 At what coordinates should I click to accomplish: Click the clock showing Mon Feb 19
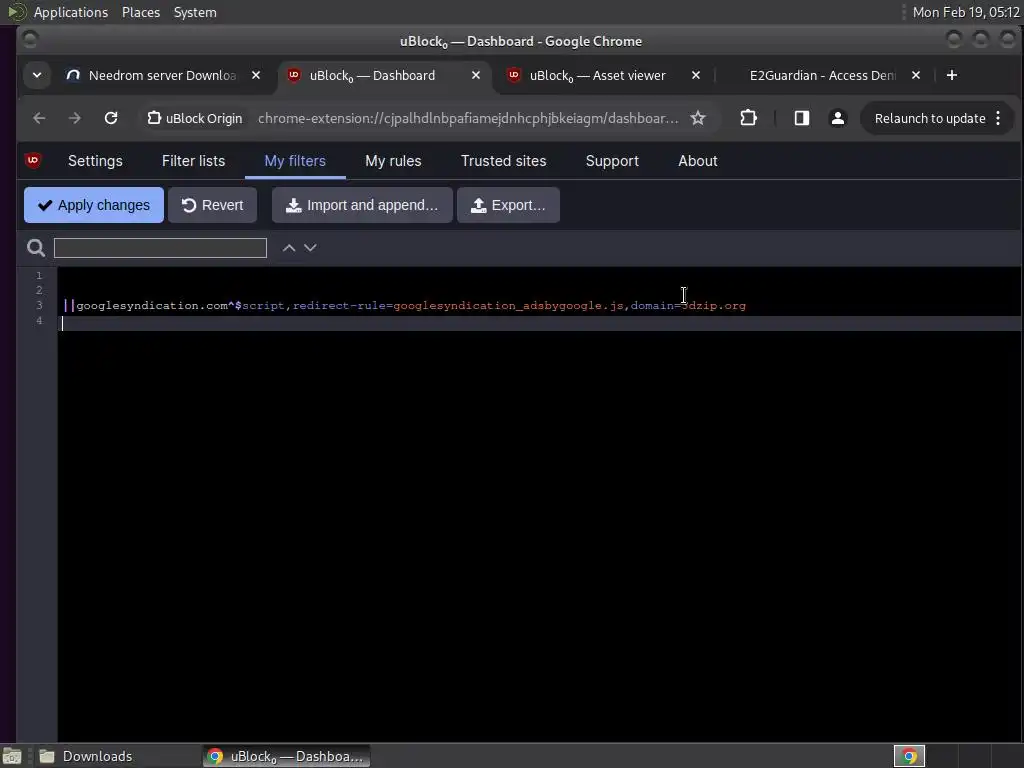966,12
